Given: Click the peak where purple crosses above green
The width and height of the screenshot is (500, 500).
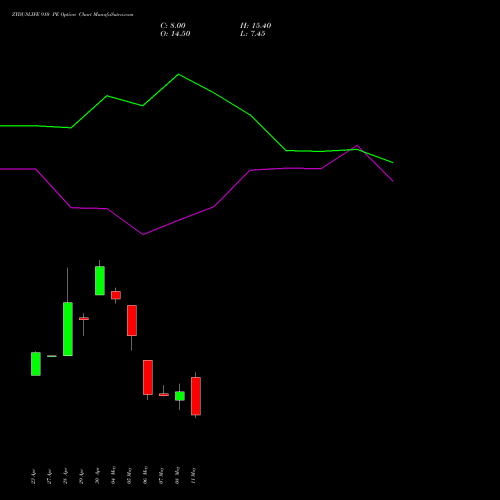Looking at the screenshot, I should 357,146.
